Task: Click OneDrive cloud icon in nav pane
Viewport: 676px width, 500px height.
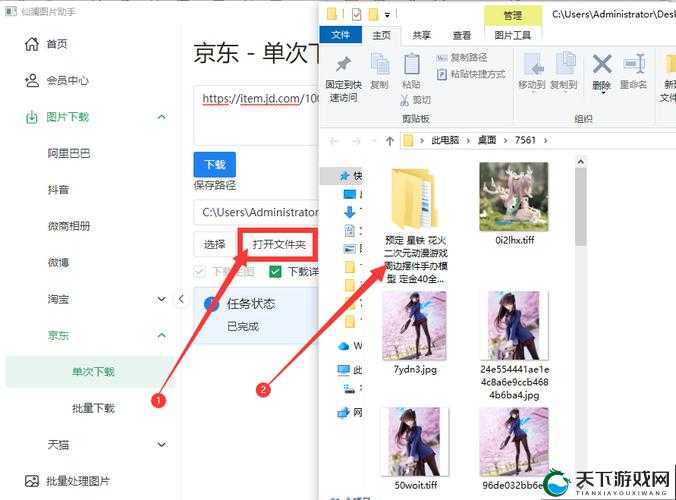Action: tap(344, 346)
